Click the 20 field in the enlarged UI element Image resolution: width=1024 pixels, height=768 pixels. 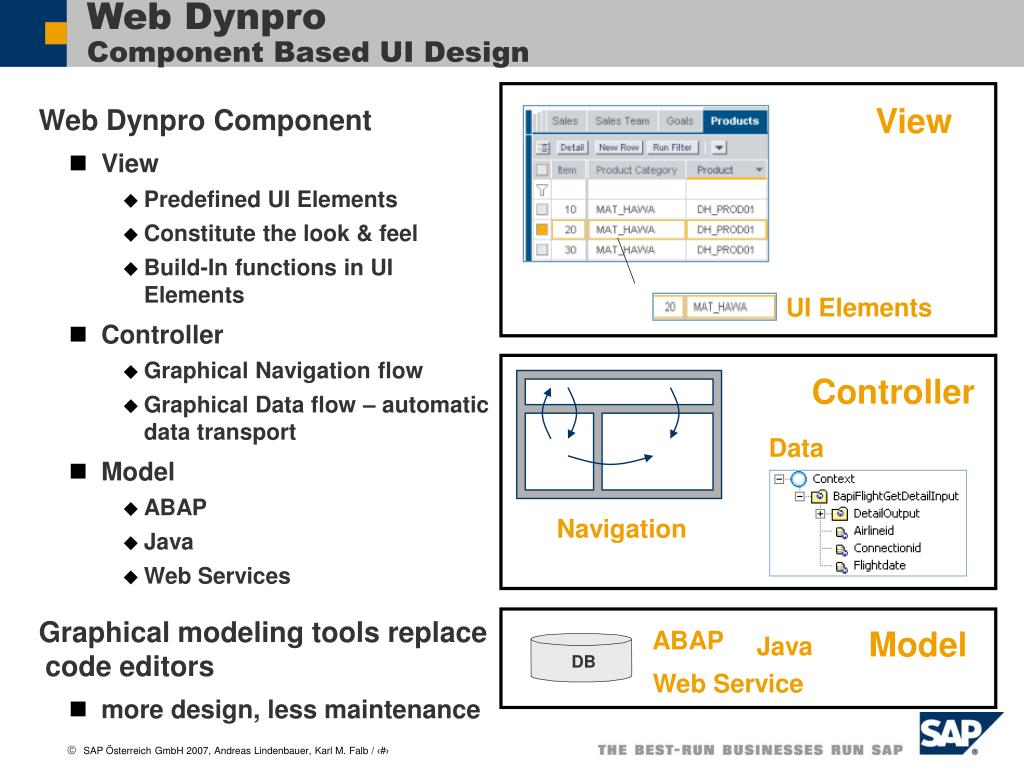(x=669, y=307)
